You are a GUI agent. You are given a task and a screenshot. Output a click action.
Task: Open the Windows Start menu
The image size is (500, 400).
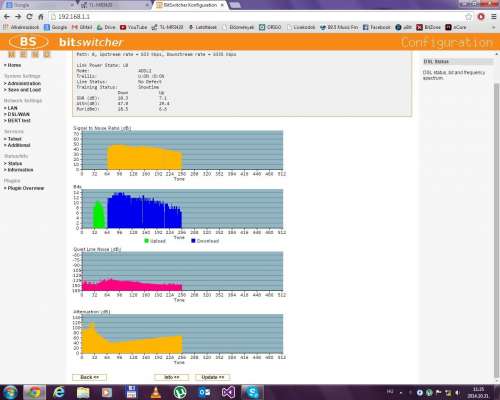point(10,392)
